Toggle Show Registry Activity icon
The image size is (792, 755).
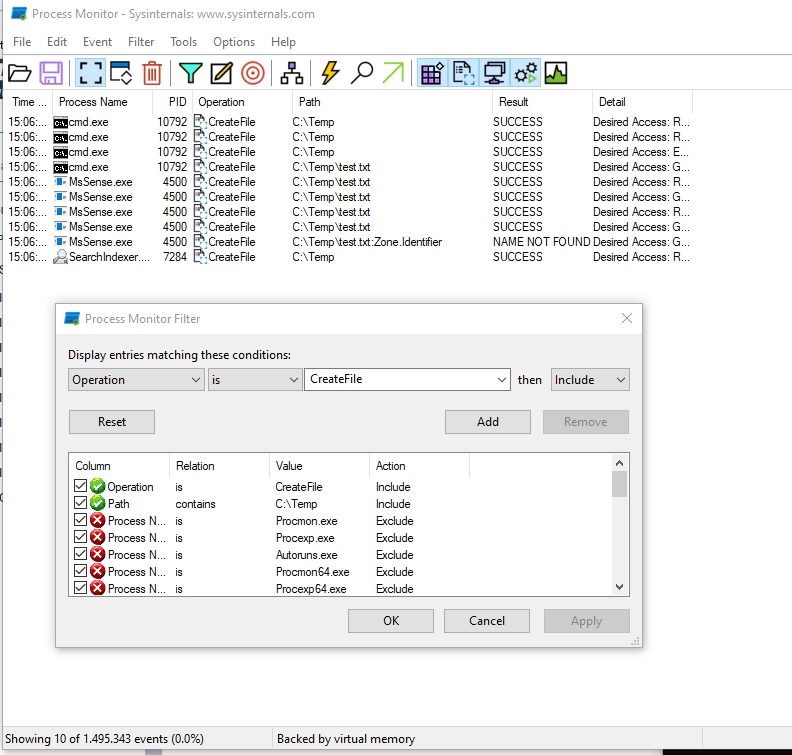(432, 73)
